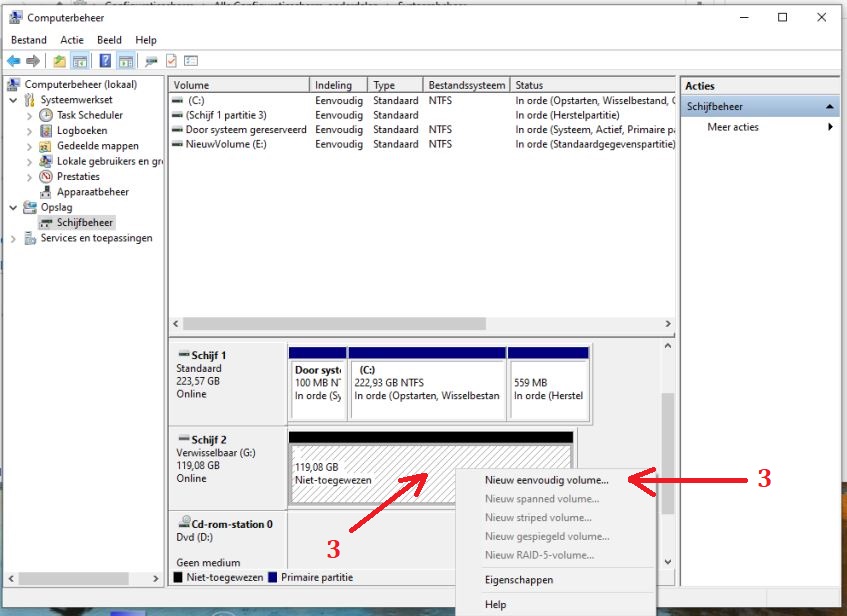Open the Task Scheduler clock icon
The image size is (847, 616).
click(x=47, y=115)
